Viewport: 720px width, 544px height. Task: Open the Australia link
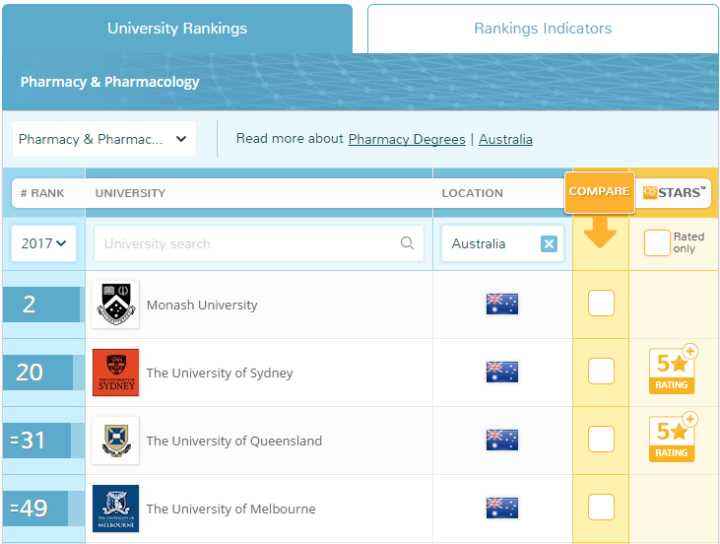click(x=506, y=139)
